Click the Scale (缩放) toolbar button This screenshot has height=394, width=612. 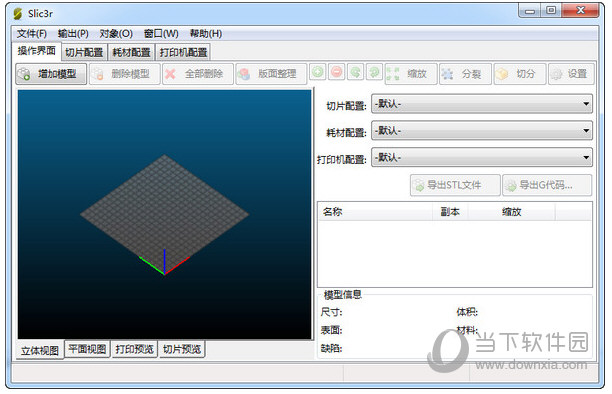(x=411, y=74)
